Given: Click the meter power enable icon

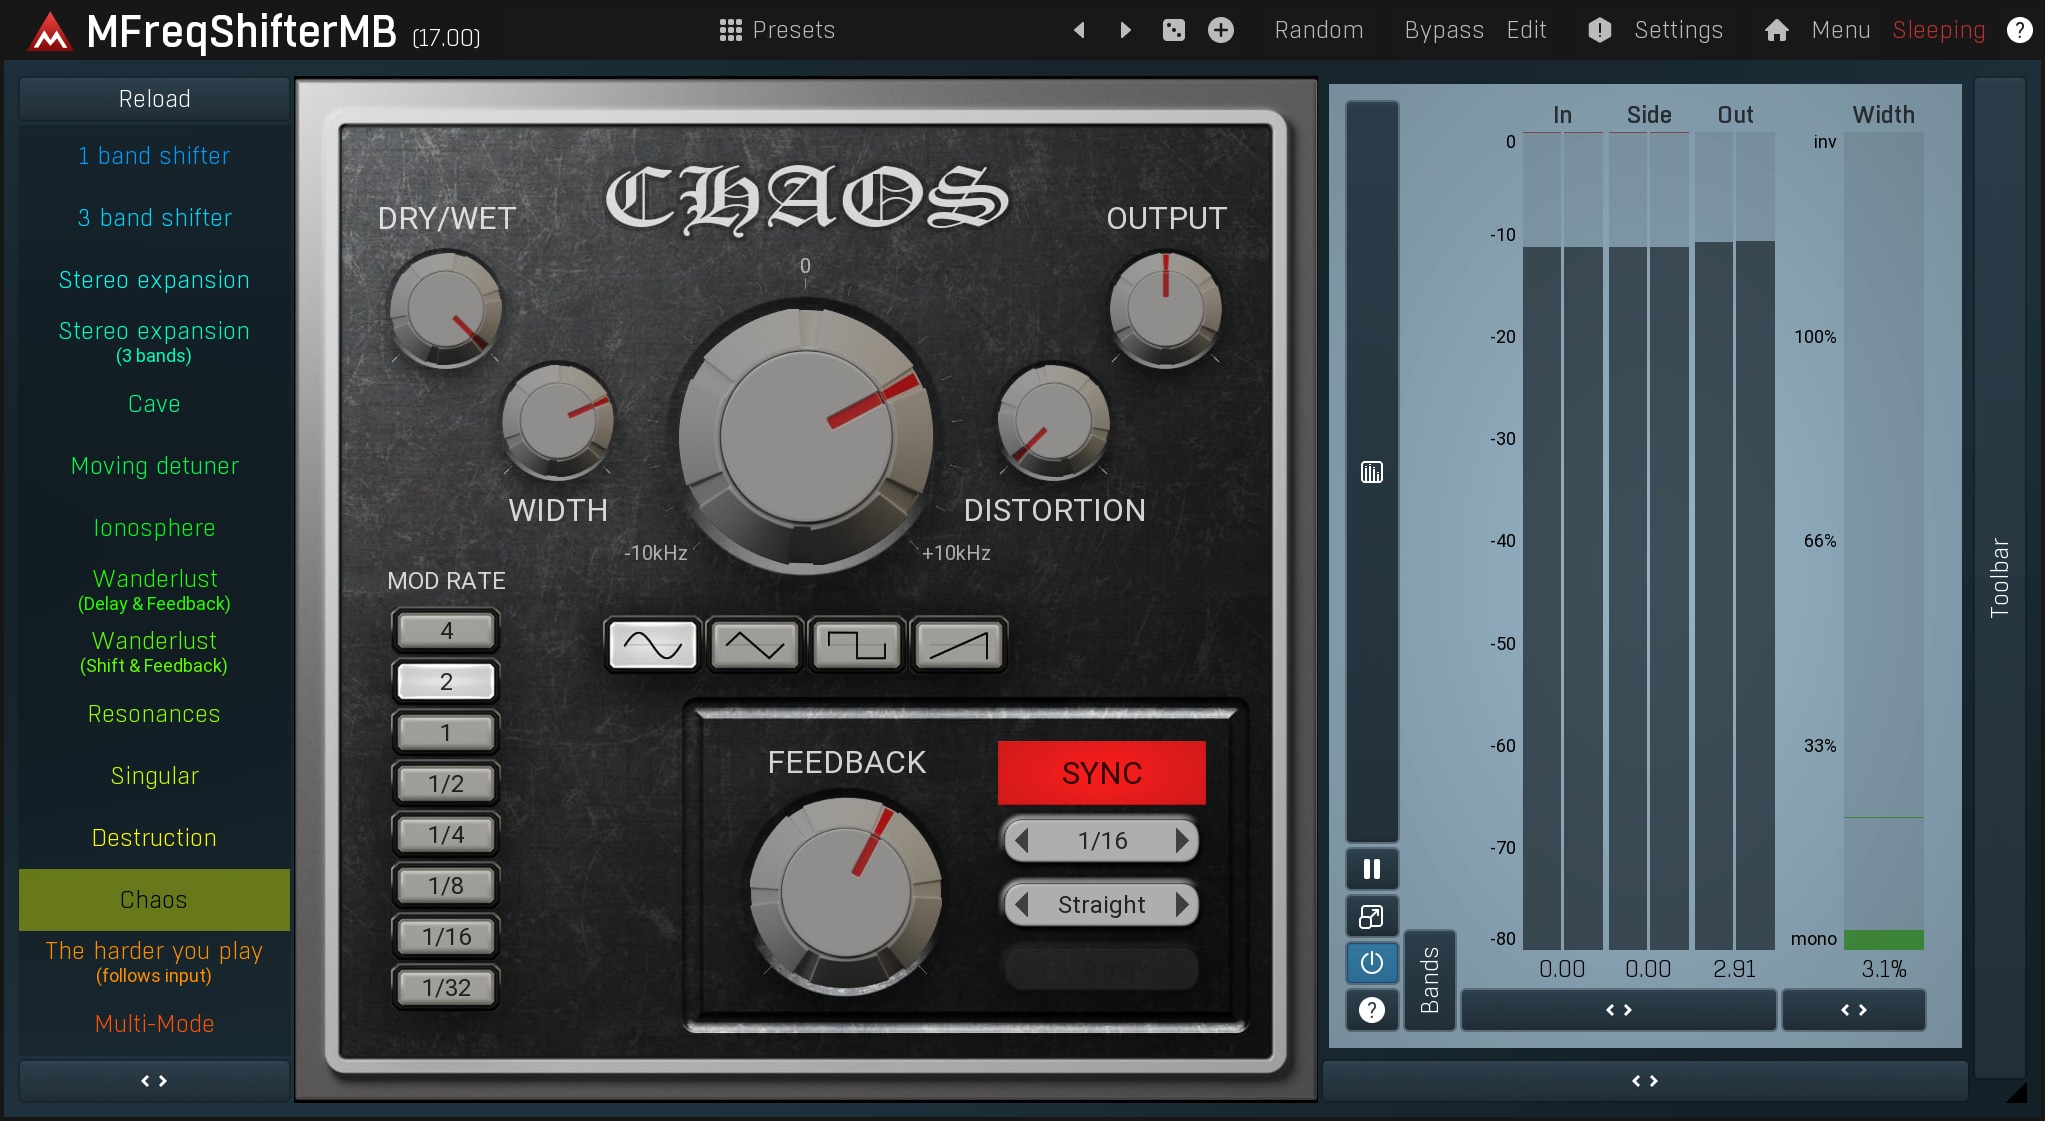Looking at the screenshot, I should pyautogui.click(x=1371, y=963).
